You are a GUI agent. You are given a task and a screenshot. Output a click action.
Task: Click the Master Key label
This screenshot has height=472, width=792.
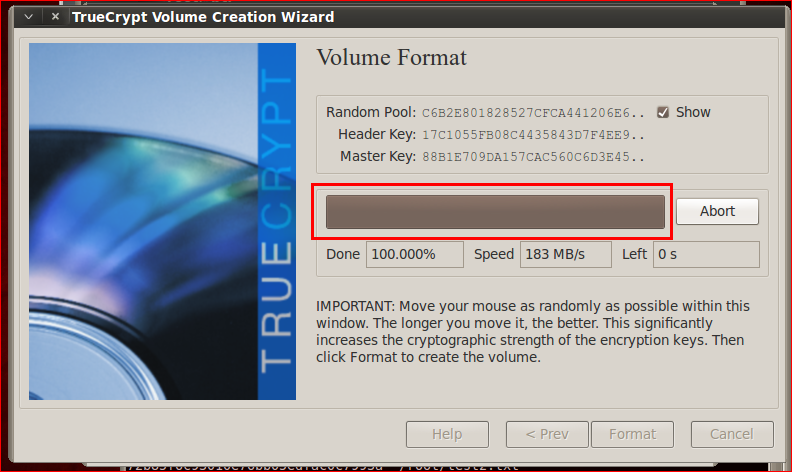[x=378, y=156]
